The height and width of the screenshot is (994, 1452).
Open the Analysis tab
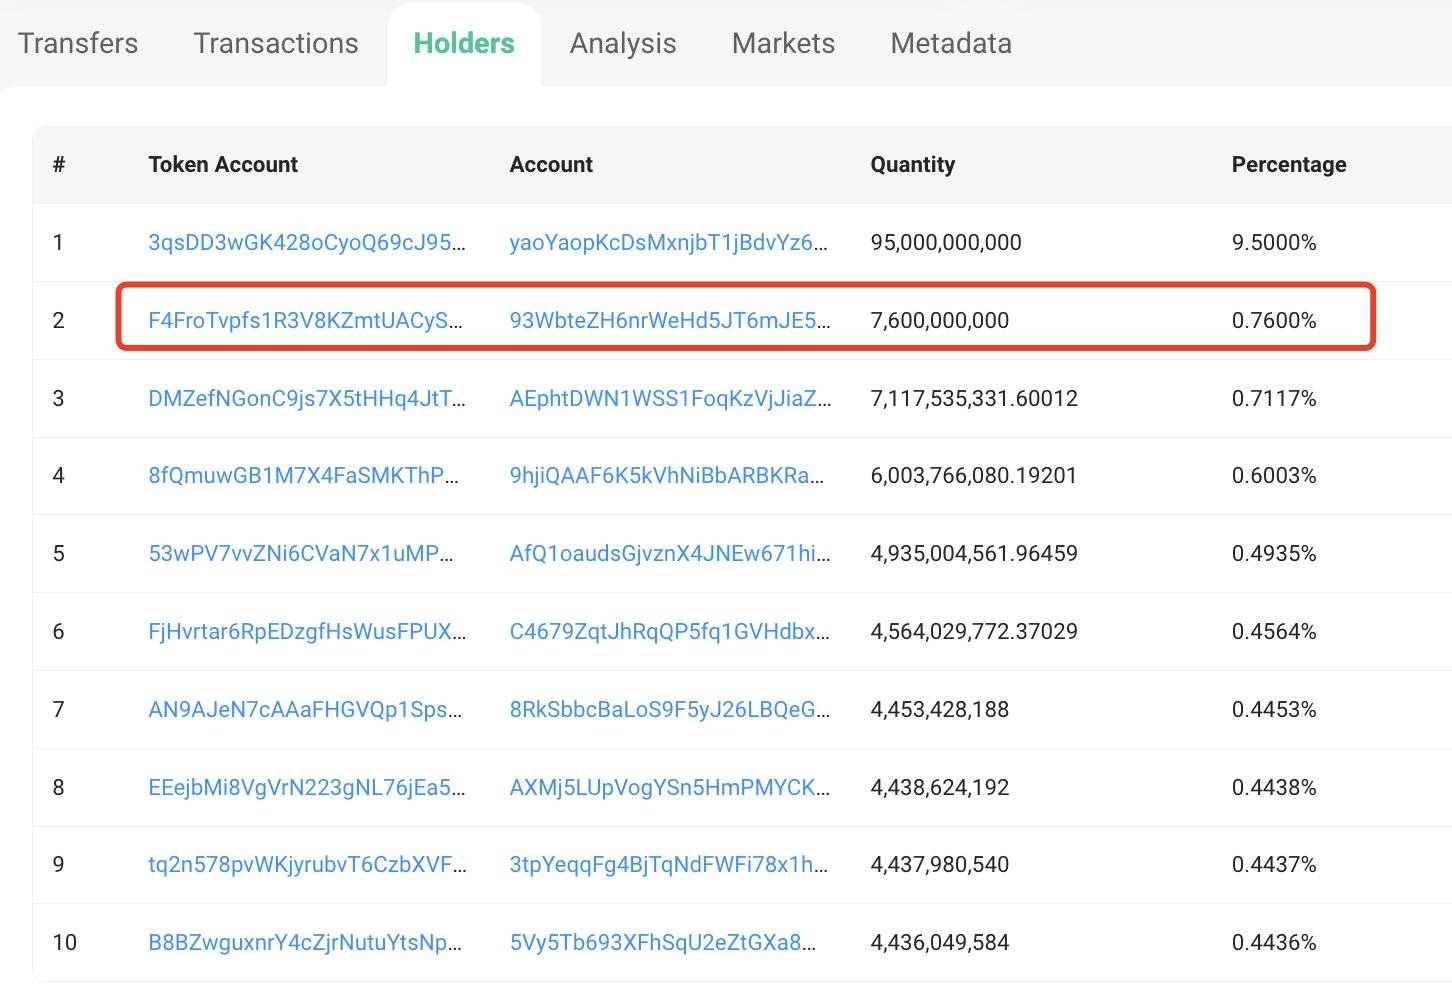click(x=623, y=43)
